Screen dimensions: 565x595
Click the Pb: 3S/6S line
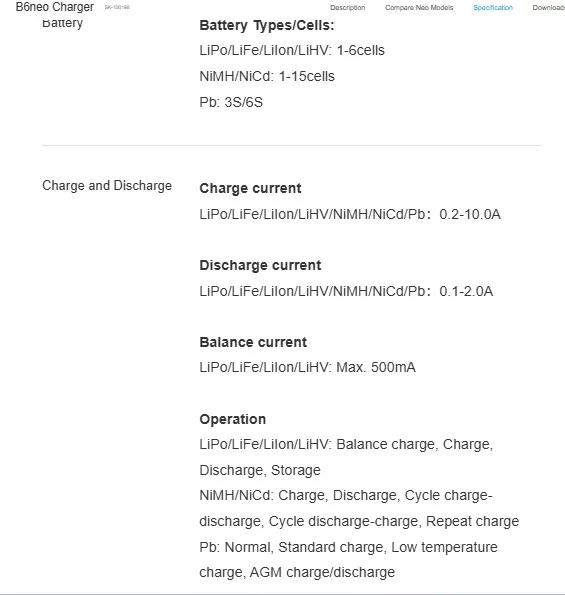click(231, 102)
